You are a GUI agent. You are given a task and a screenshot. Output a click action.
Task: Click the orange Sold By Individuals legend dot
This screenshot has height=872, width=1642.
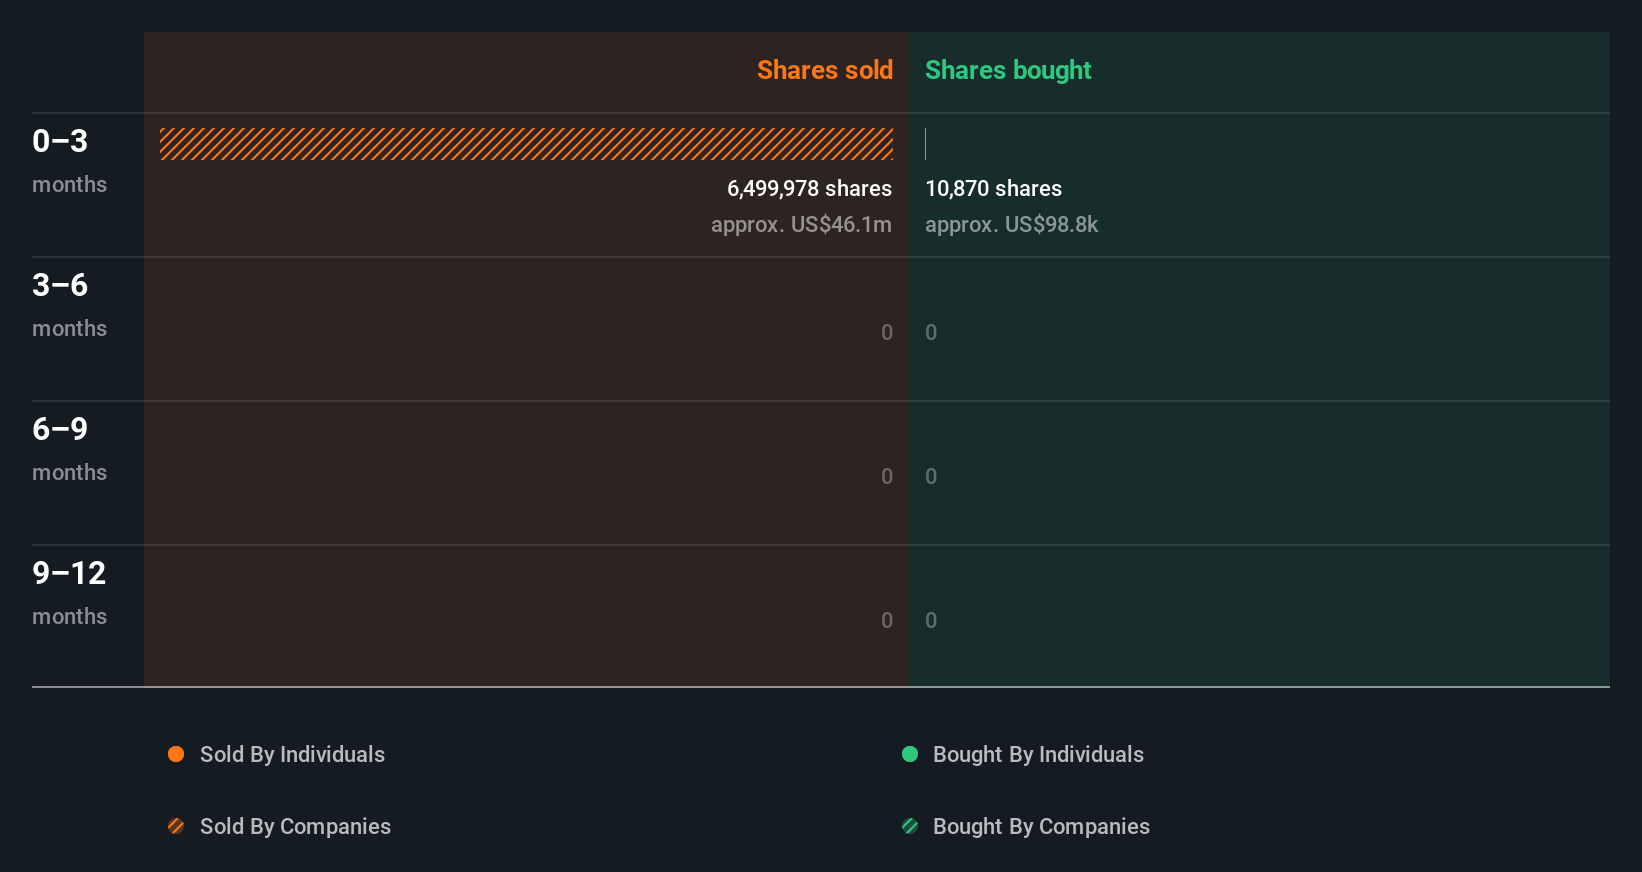[176, 754]
